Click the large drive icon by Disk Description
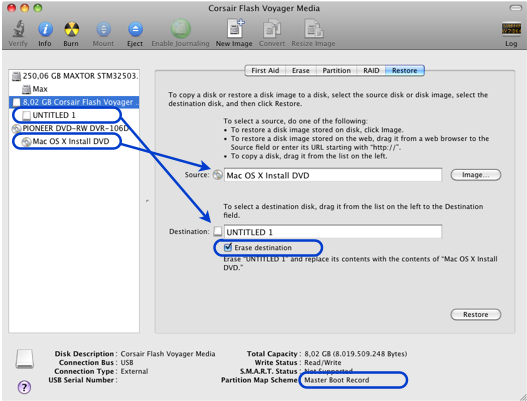 tap(25, 359)
